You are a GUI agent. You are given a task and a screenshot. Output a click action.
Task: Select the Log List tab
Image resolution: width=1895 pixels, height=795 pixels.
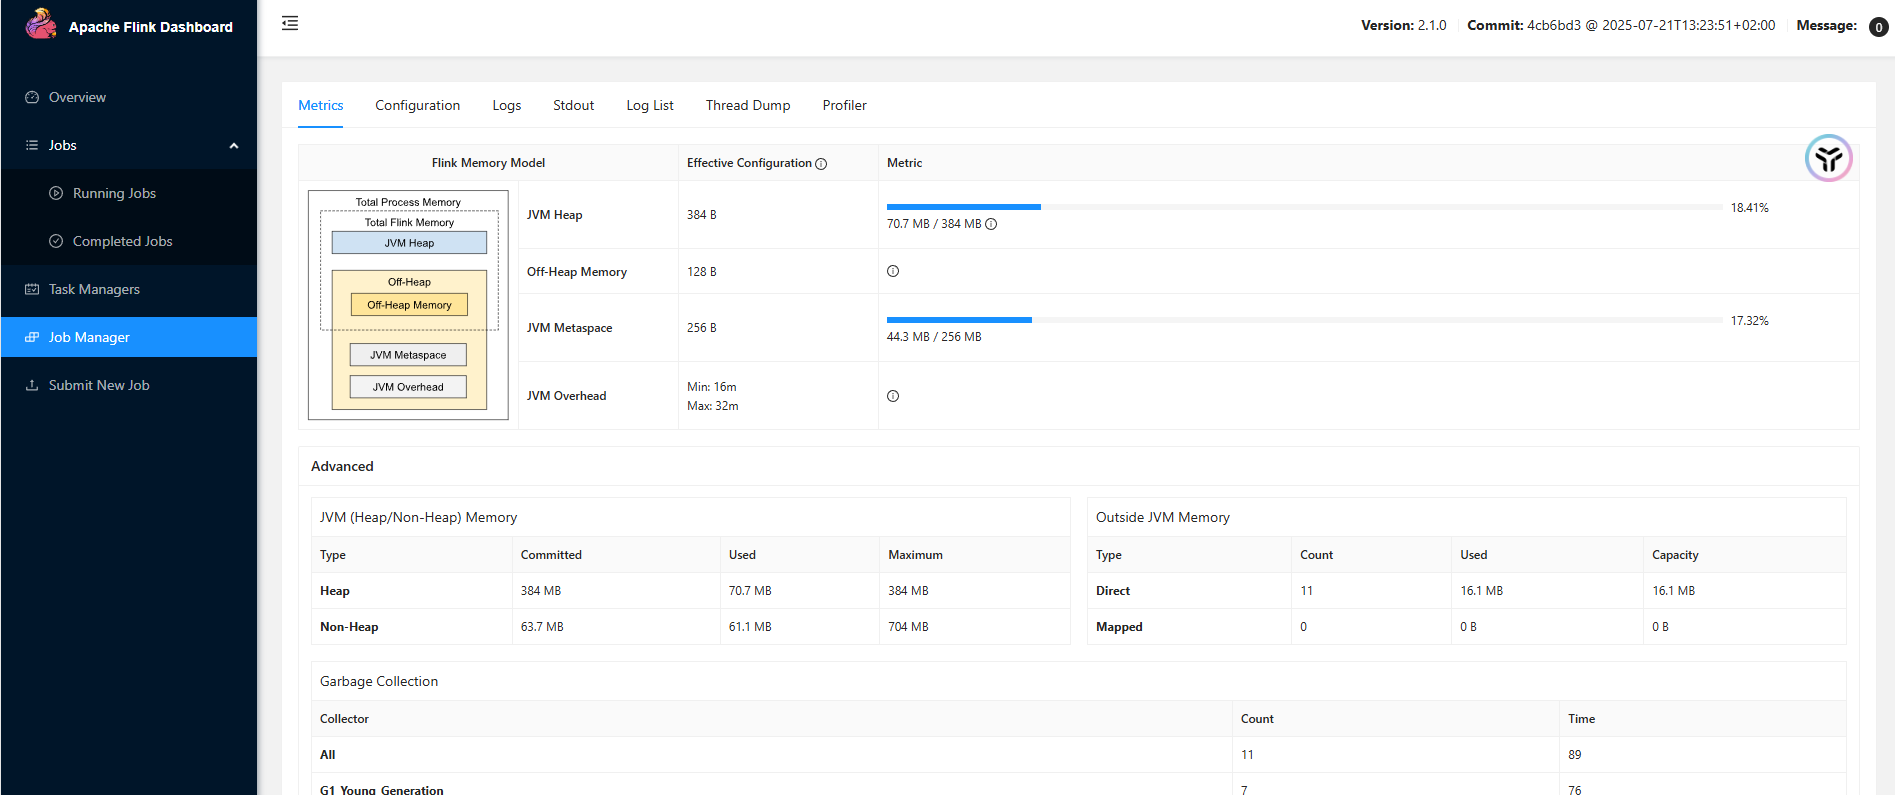[x=649, y=105]
